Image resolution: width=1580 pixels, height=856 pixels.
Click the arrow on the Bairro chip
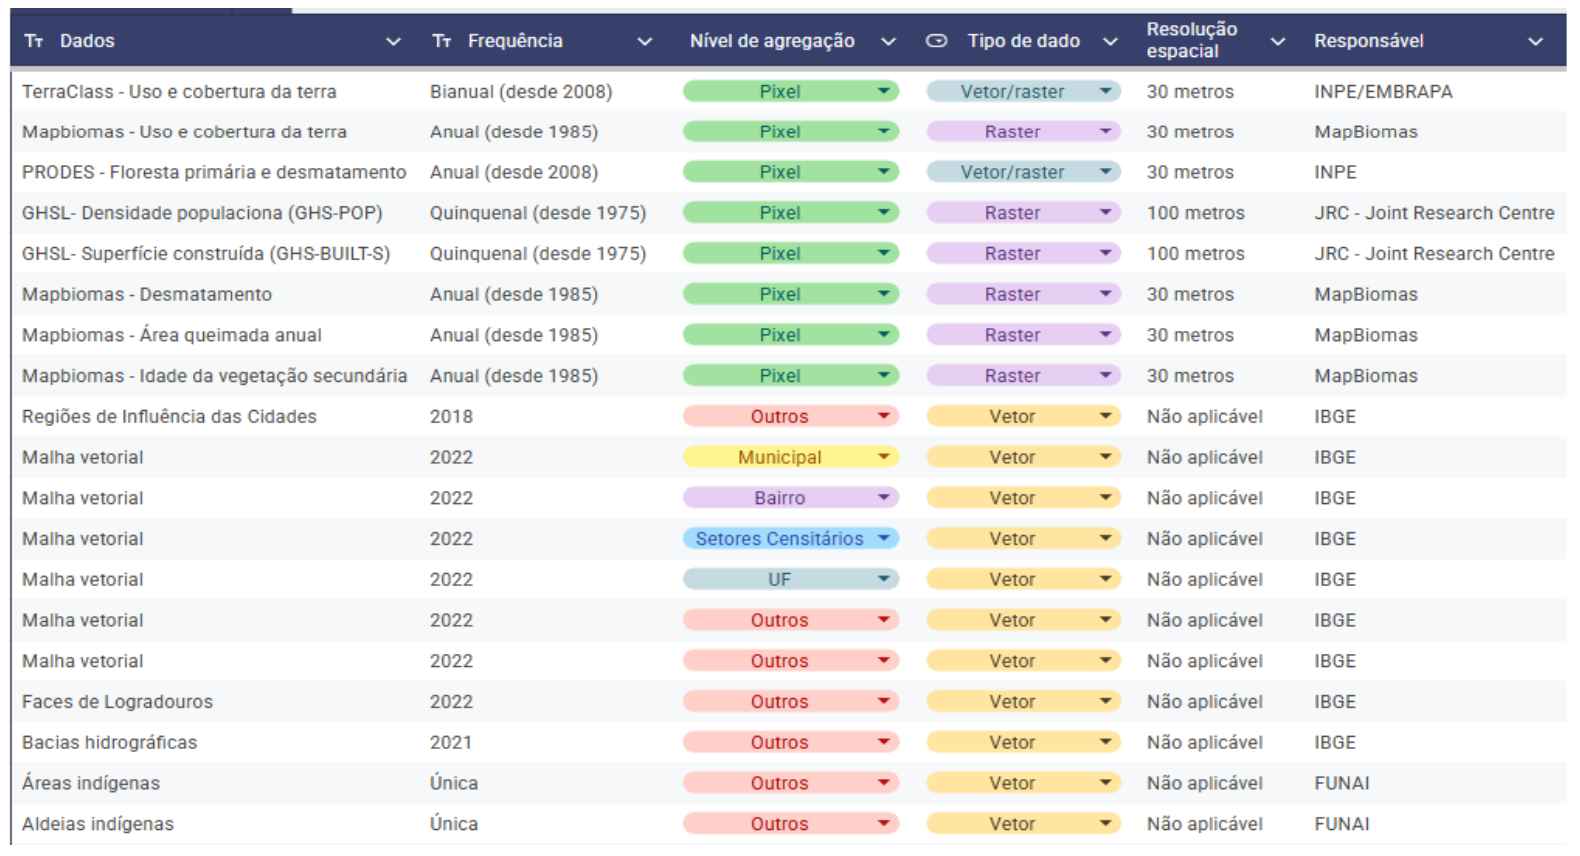884,497
